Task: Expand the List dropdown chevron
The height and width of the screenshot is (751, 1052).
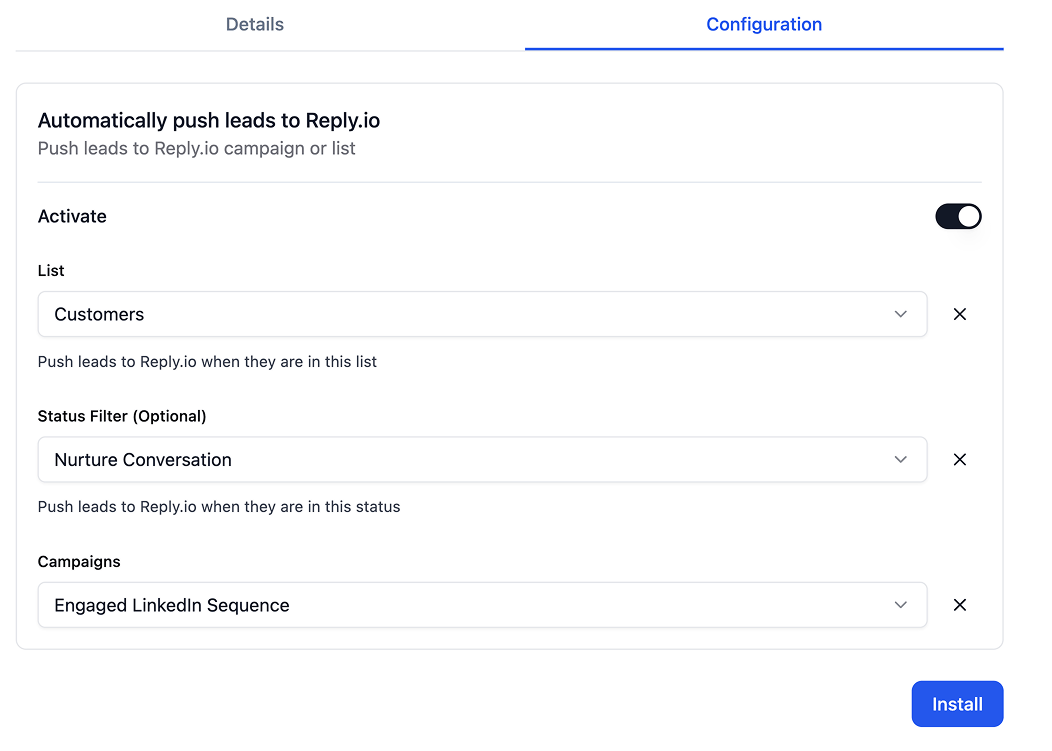Action: pos(900,314)
